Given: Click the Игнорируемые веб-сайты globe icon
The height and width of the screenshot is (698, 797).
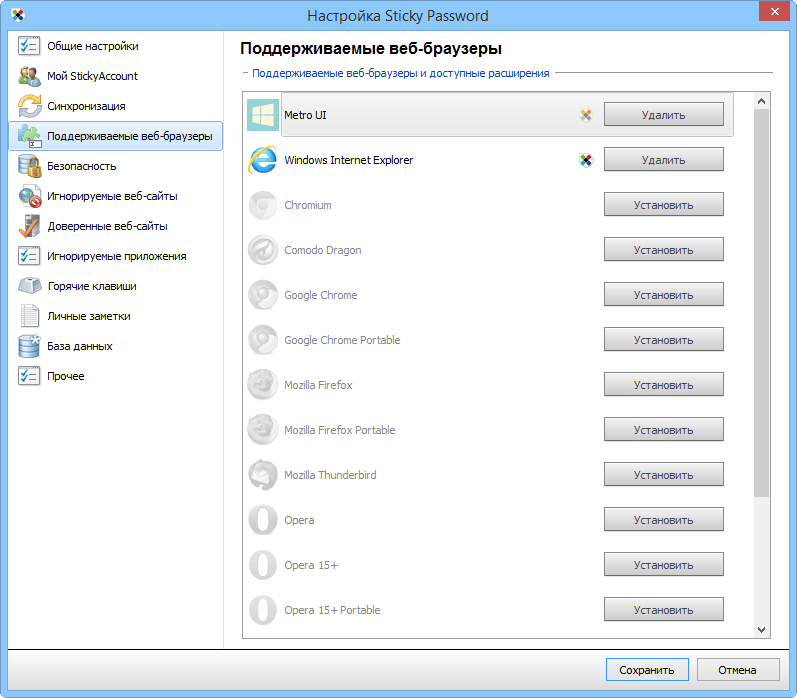Looking at the screenshot, I should pyautogui.click(x=29, y=196).
